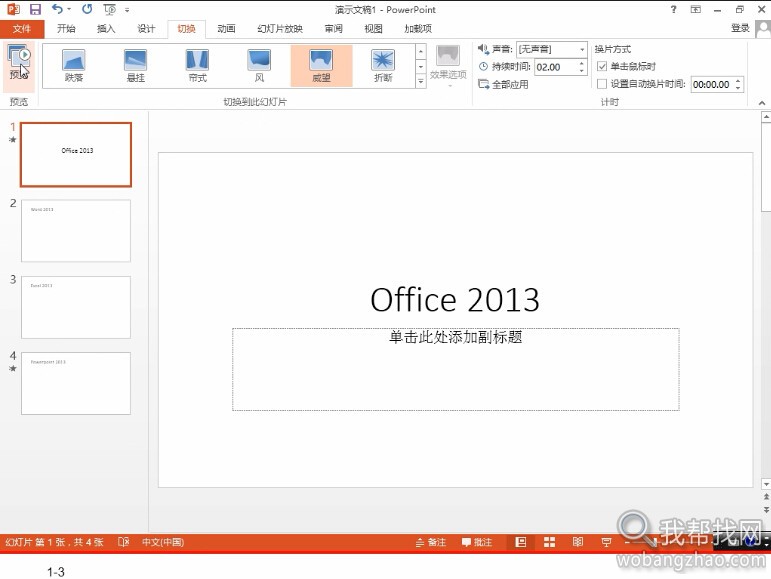
Task: Open the Home (开始) tab
Action: pos(66,29)
